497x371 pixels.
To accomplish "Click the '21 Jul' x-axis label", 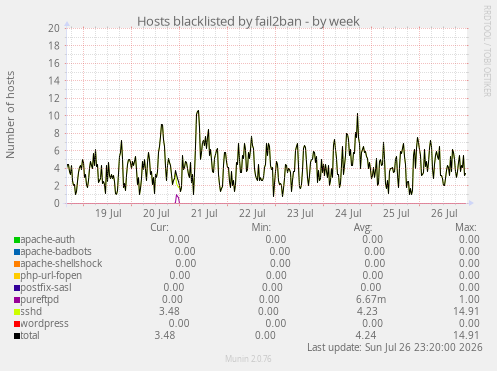I will [204, 213].
